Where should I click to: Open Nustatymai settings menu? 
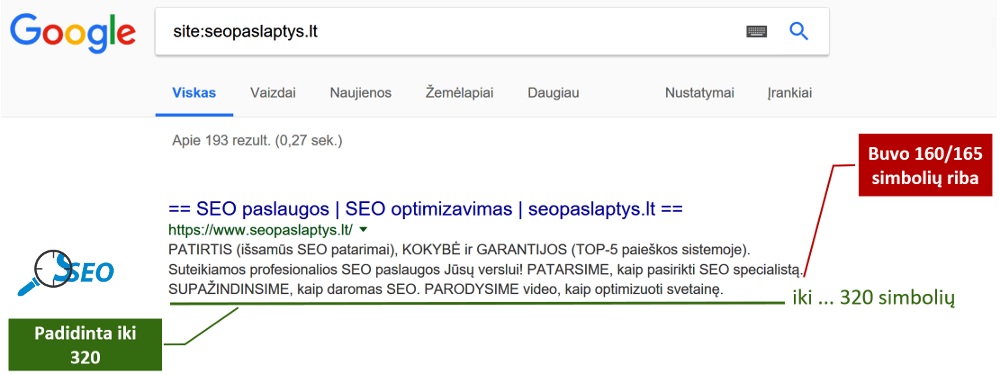(700, 93)
